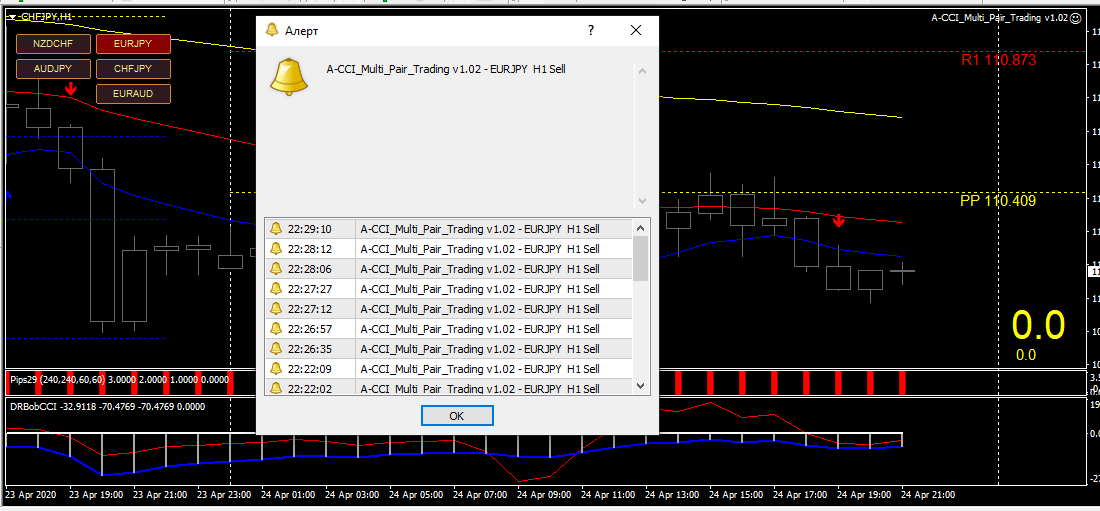Select the 22:29:10 alert row

pos(448,229)
